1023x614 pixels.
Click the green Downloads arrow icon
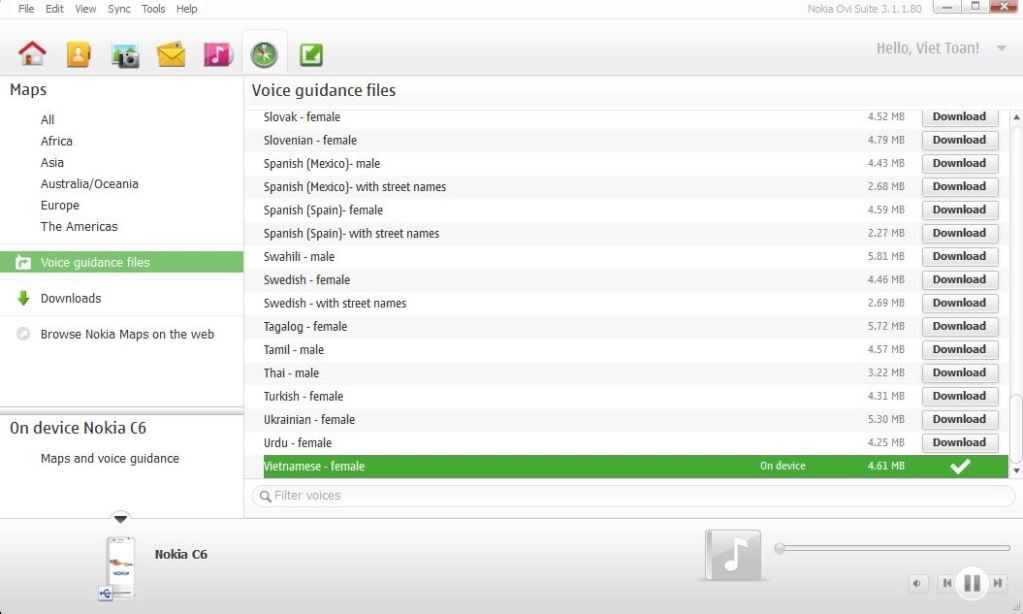click(x=23, y=298)
